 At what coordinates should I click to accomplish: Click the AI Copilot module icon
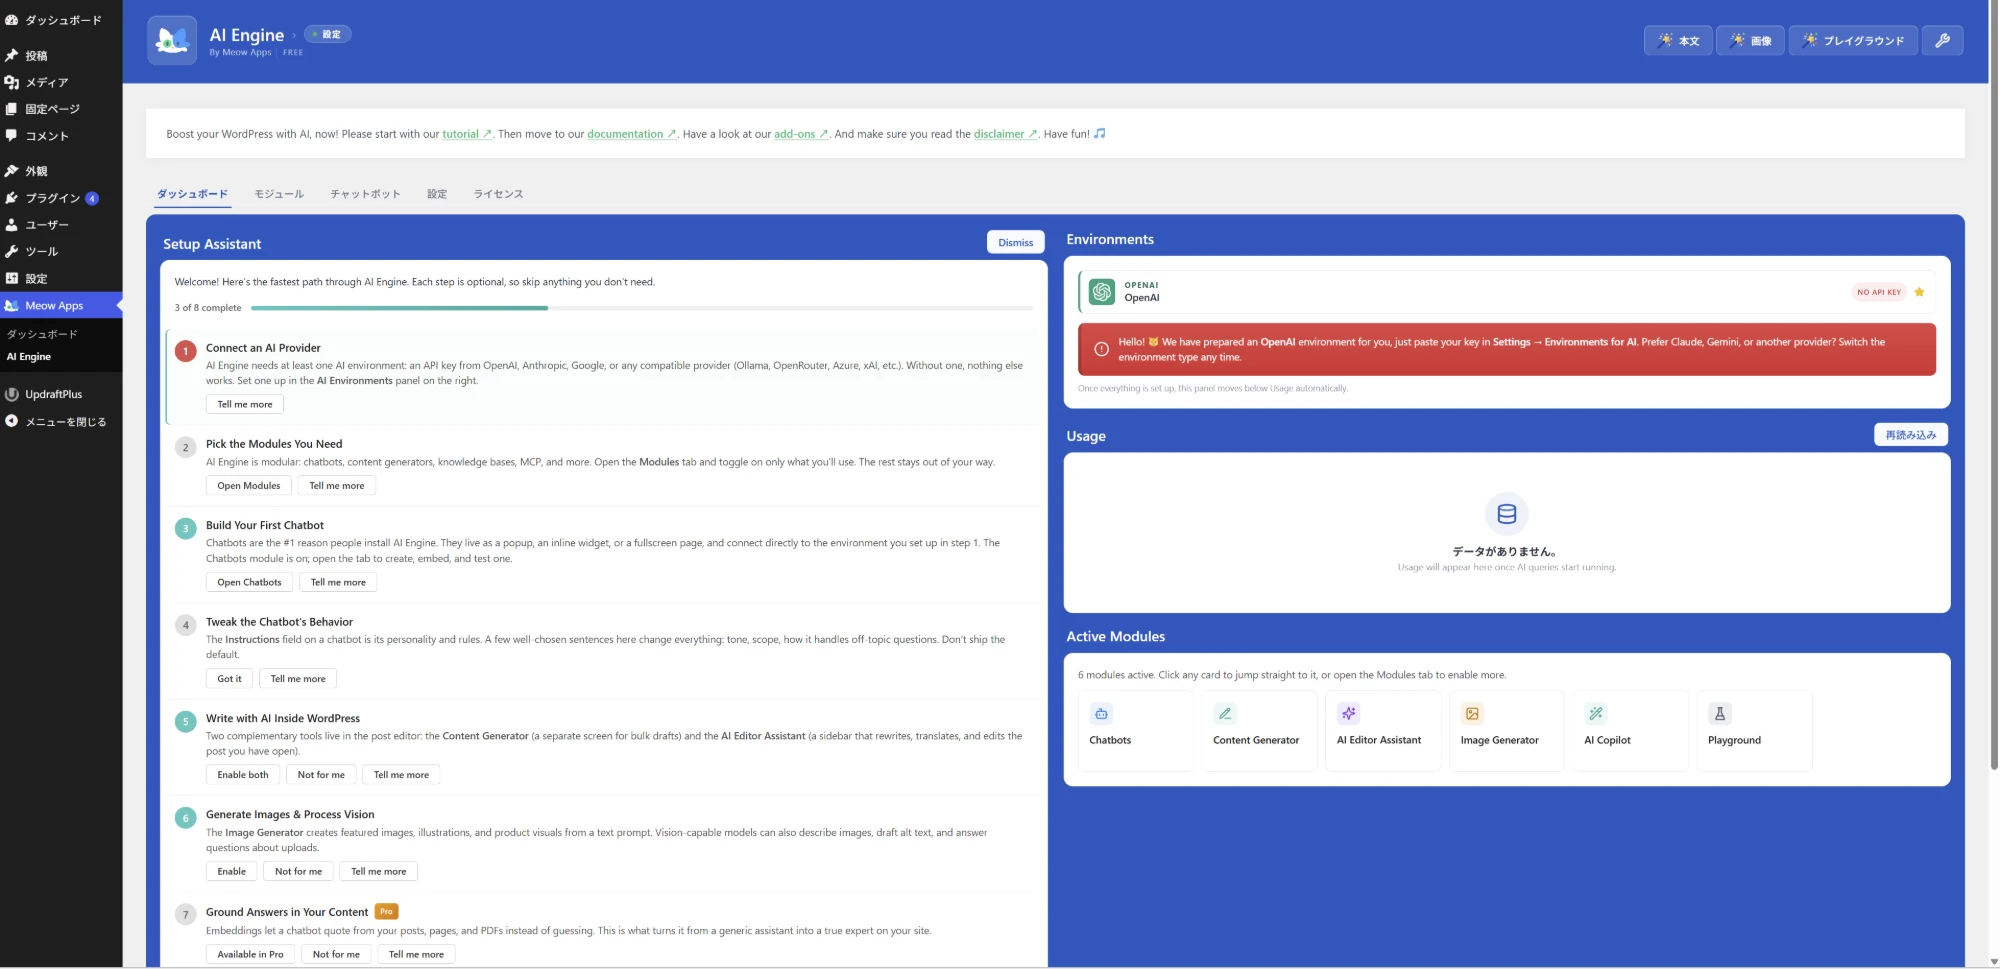(x=1596, y=713)
